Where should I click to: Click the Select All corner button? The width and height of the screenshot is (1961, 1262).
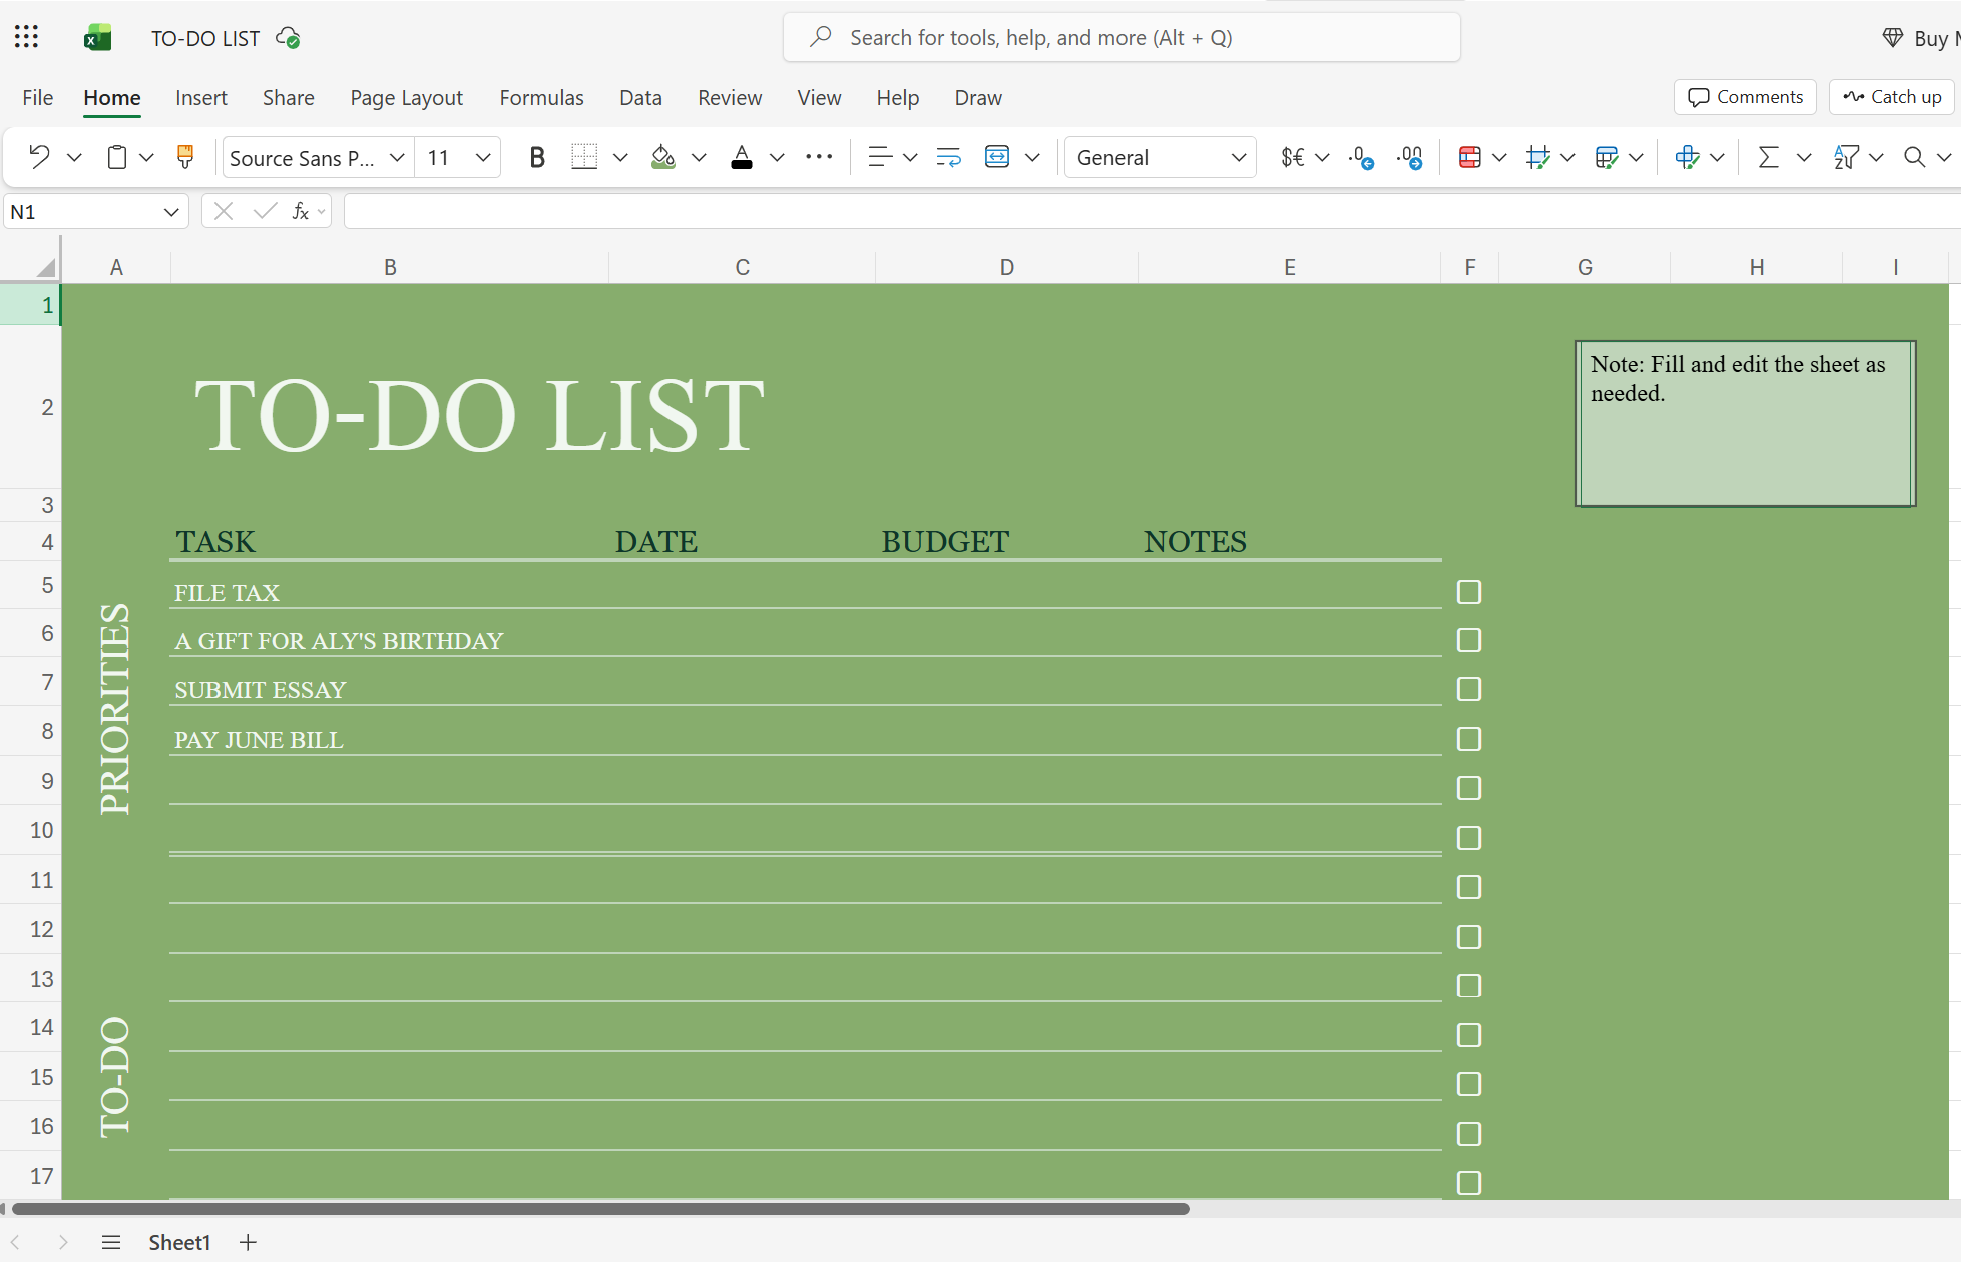pos(45,267)
